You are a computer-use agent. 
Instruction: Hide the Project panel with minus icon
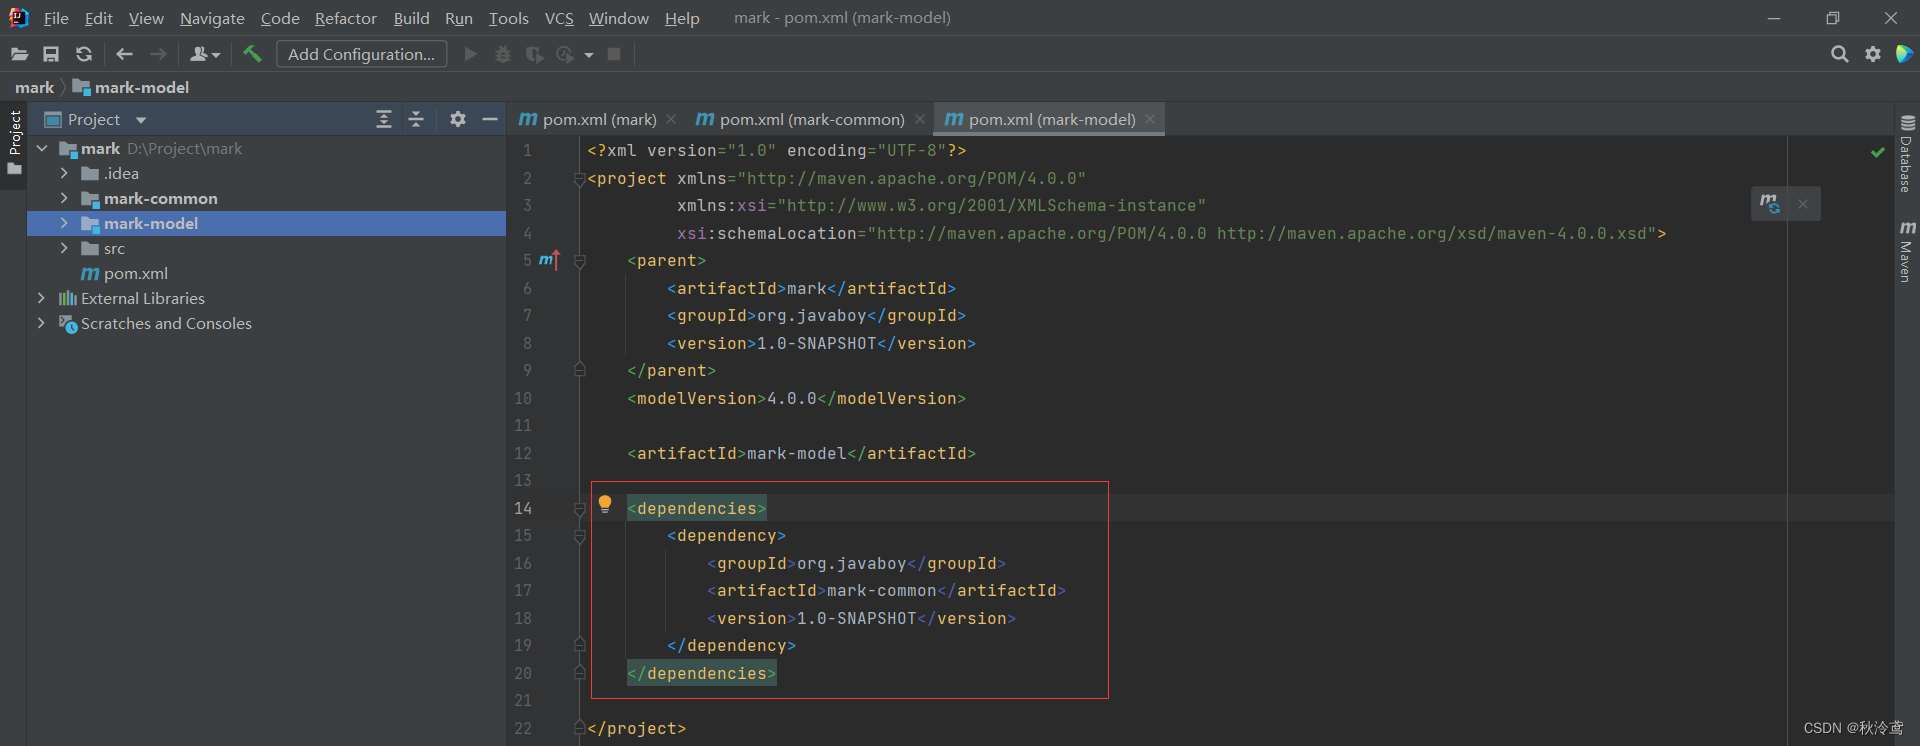(x=490, y=119)
